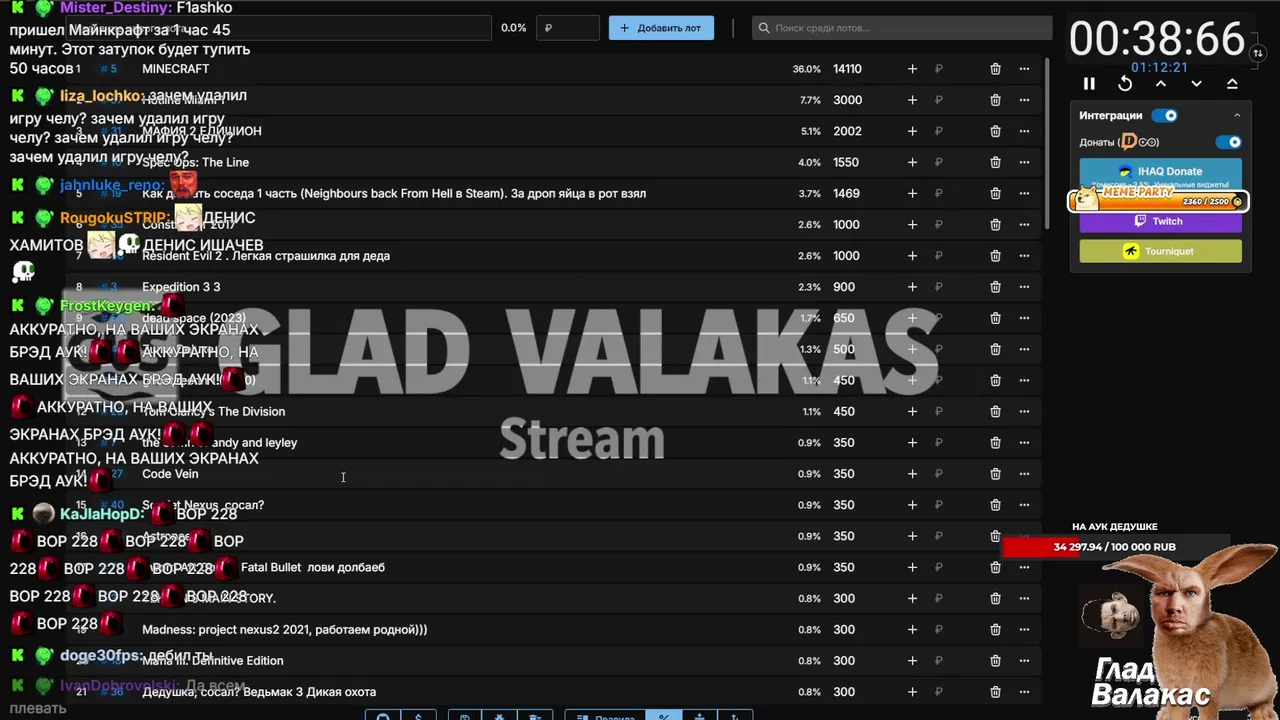Viewport: 1280px width, 720px height.
Task: Pause the auction timer
Action: [1089, 84]
